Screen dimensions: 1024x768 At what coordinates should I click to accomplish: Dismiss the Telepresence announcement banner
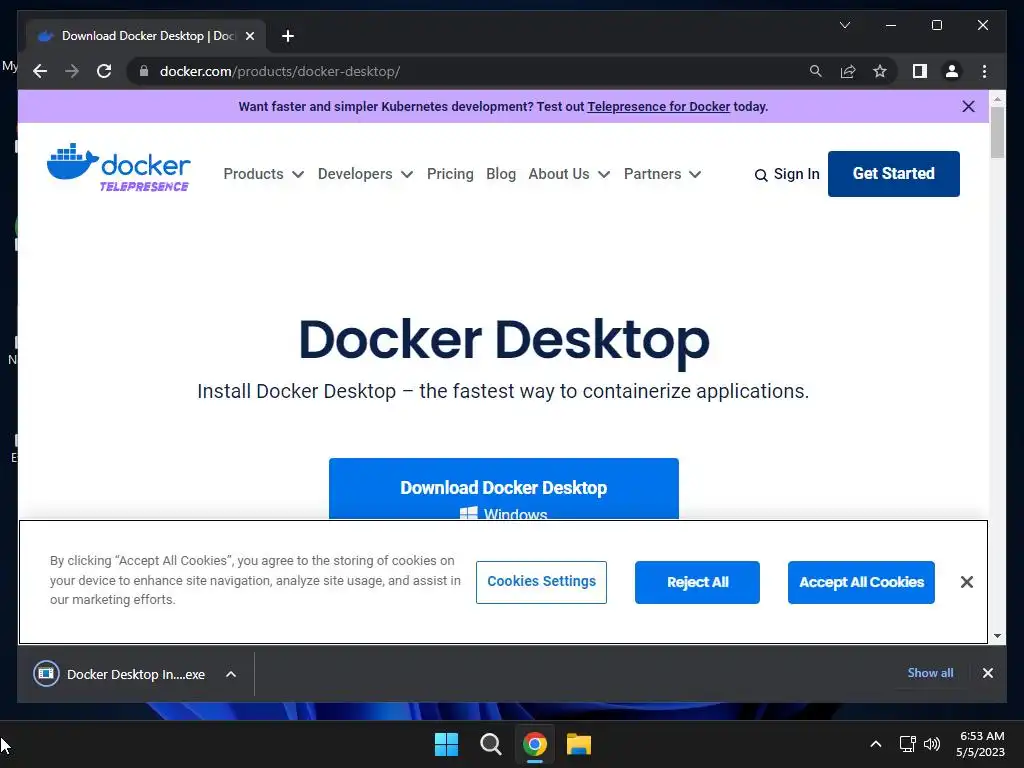coord(968,106)
